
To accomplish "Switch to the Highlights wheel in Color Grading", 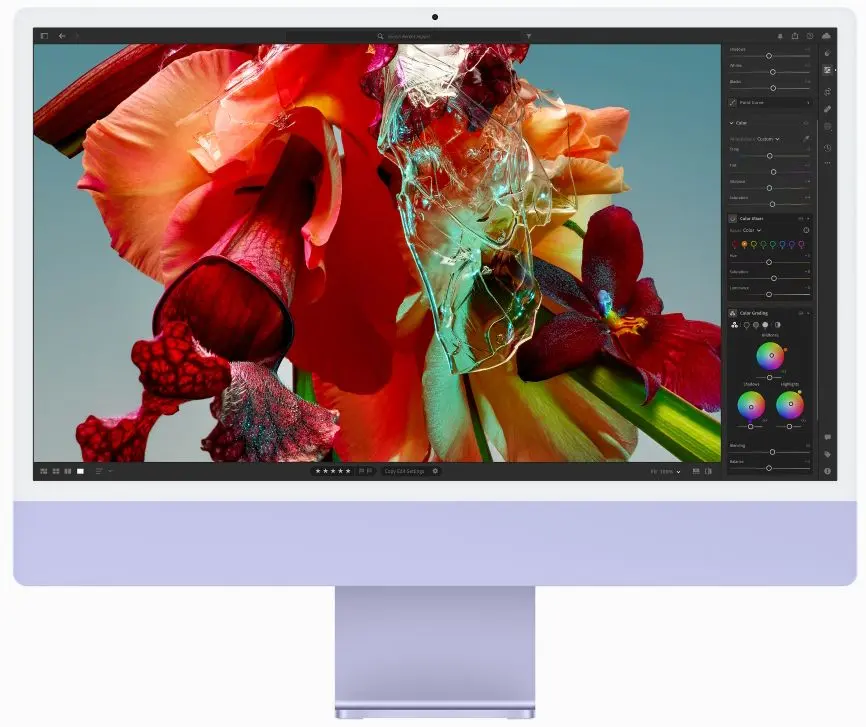I will [765, 325].
